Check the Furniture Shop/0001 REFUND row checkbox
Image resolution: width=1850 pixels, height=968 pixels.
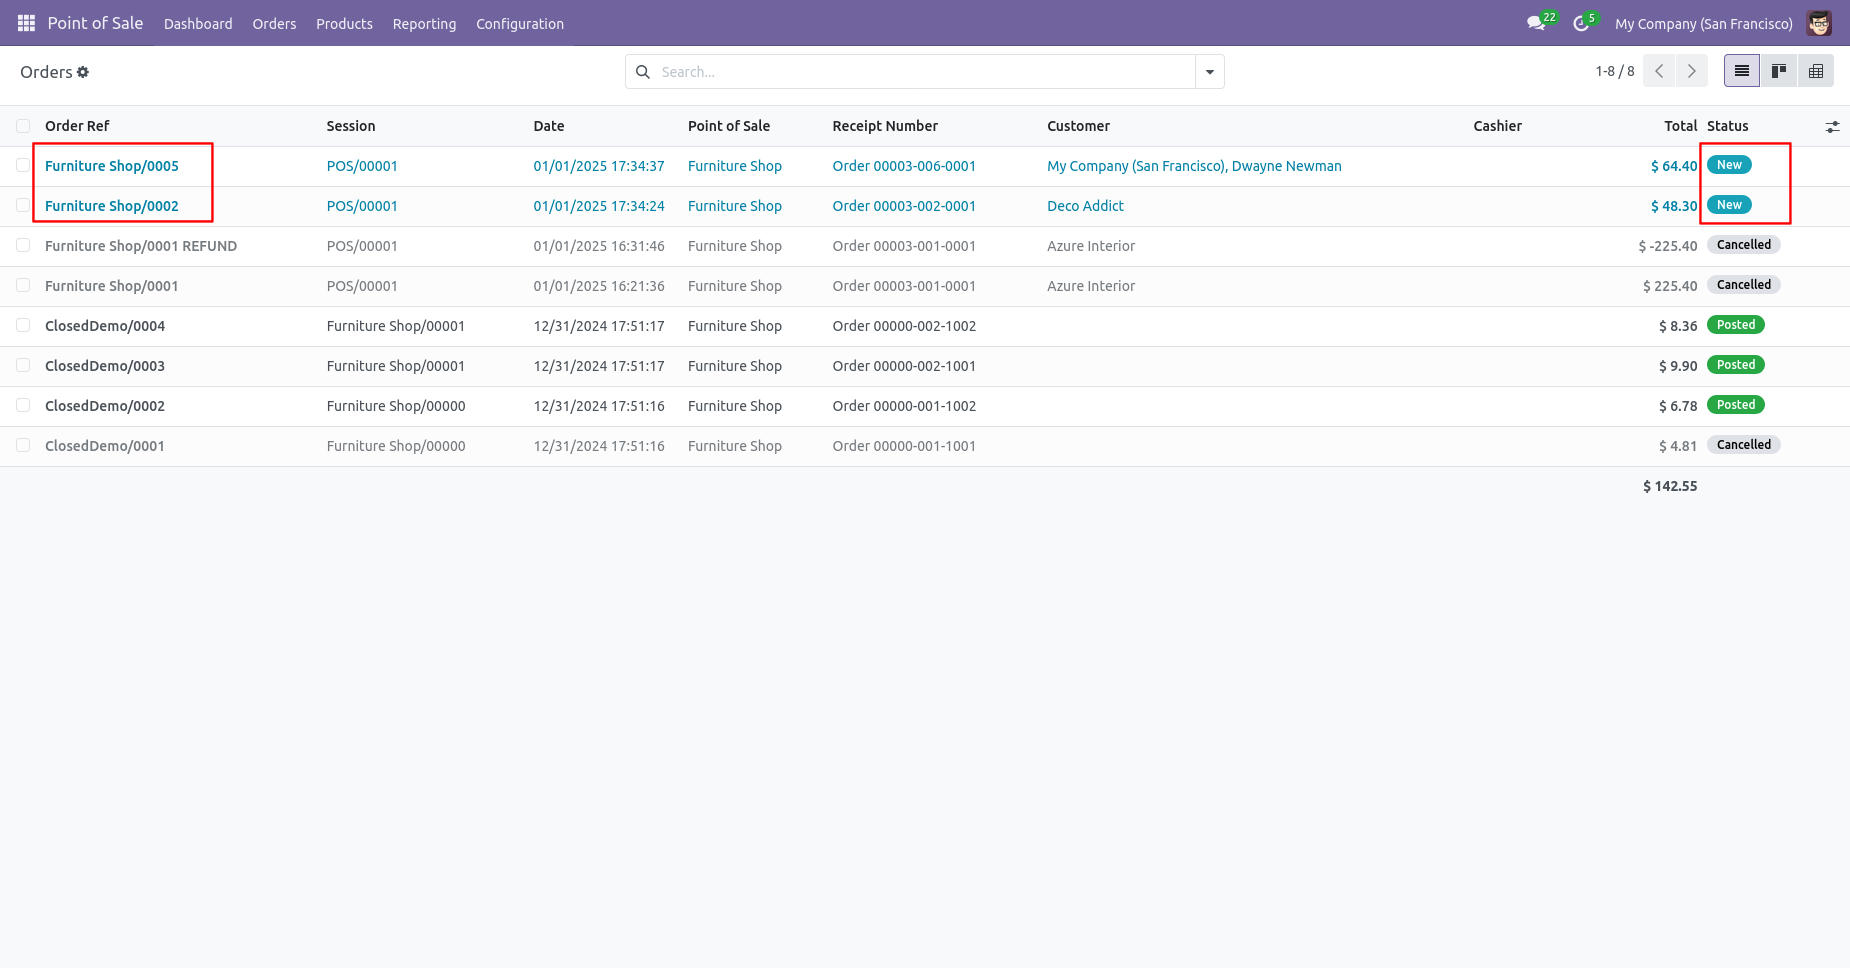click(23, 245)
